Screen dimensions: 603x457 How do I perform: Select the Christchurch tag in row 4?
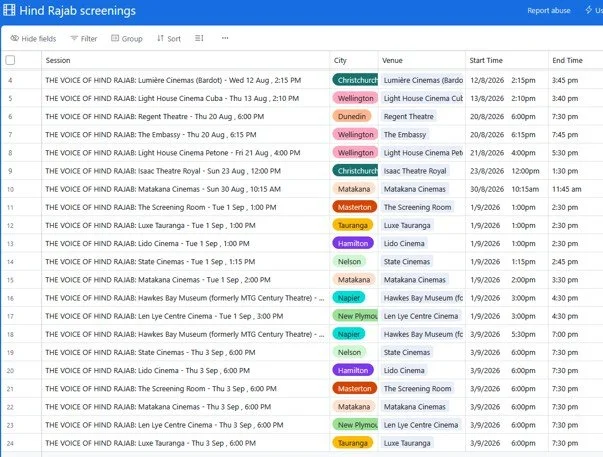click(x=355, y=80)
